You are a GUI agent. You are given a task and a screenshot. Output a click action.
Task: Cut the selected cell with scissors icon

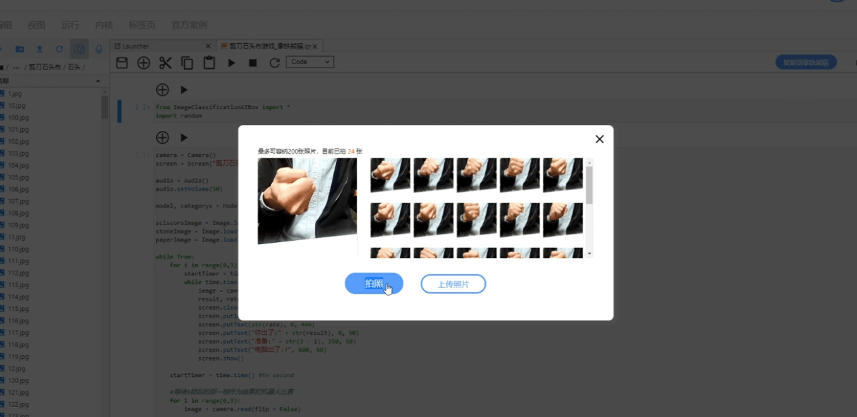165,63
